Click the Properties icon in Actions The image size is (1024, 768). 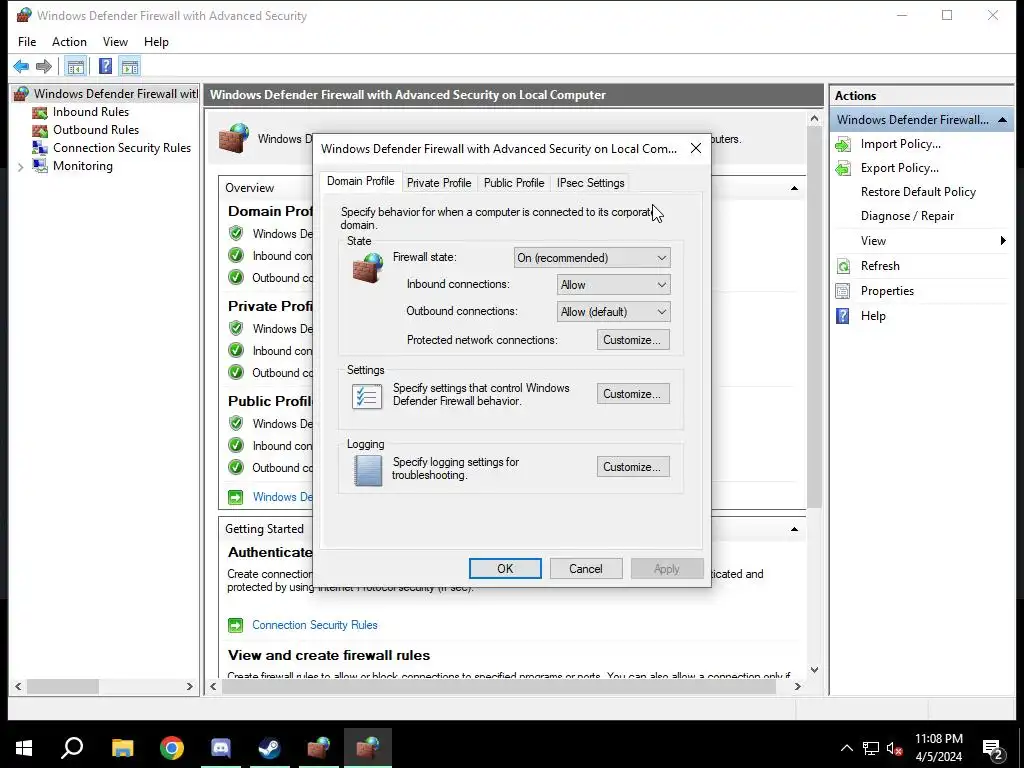click(x=843, y=291)
